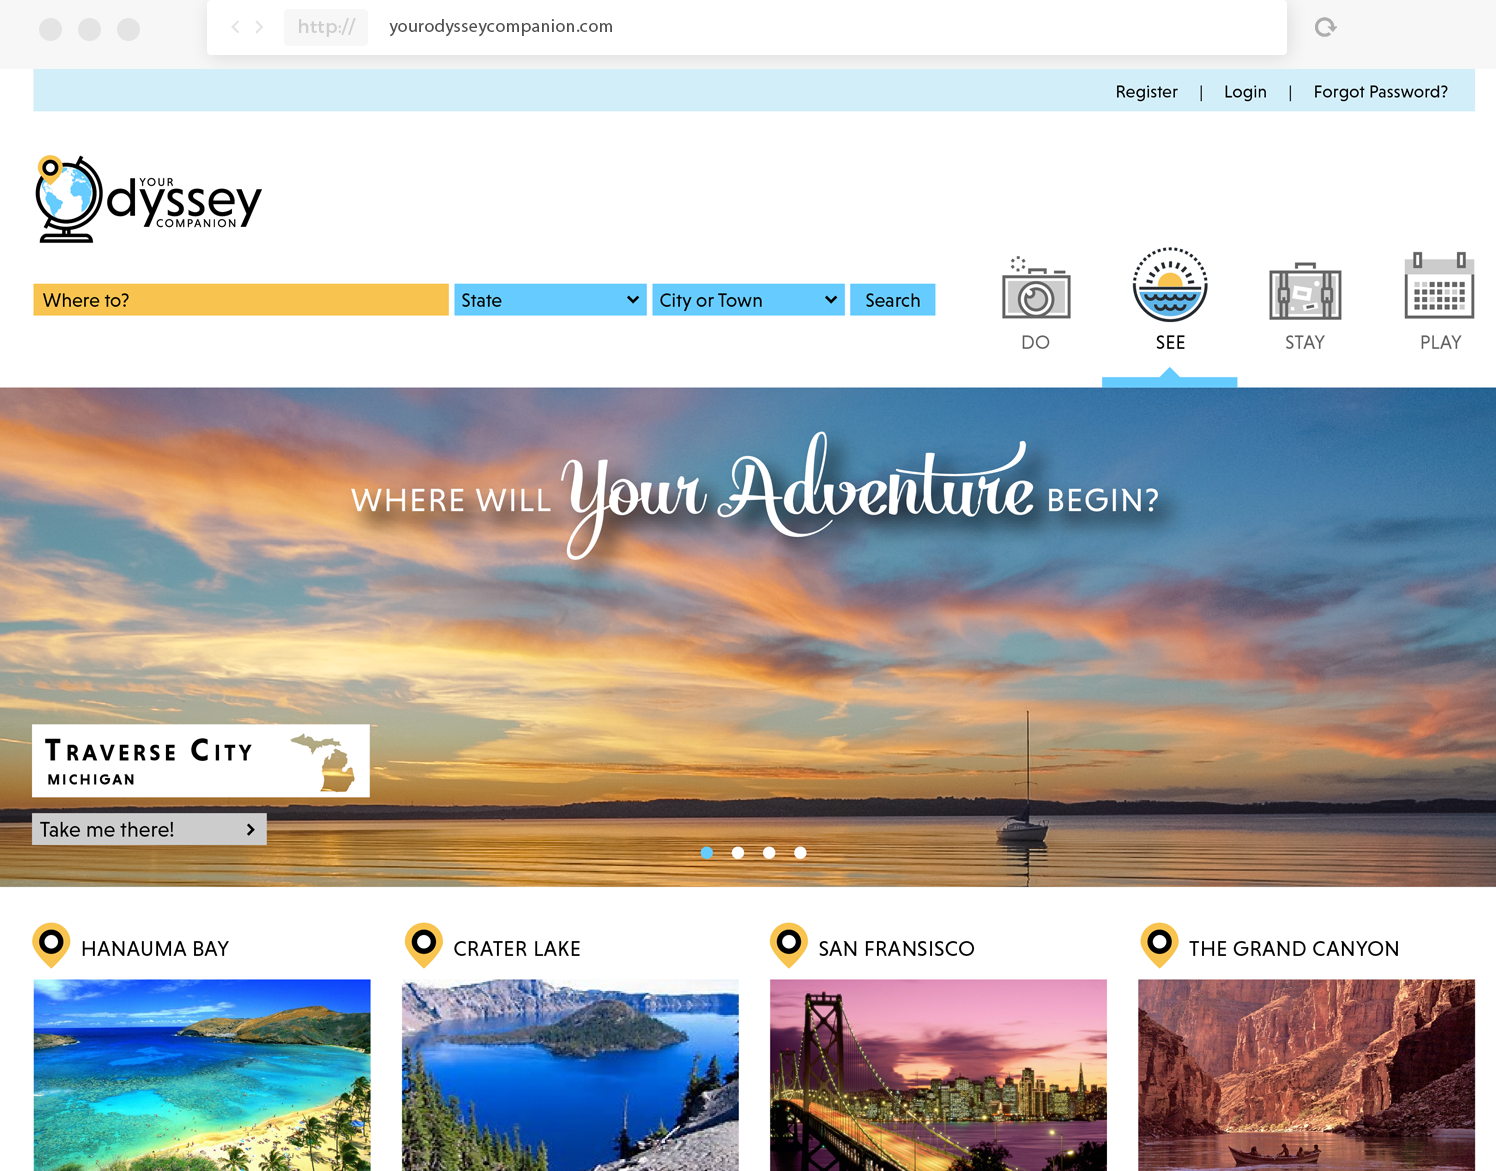Click the Crater Lake map pin
This screenshot has width=1496, height=1171.
pyautogui.click(x=424, y=945)
